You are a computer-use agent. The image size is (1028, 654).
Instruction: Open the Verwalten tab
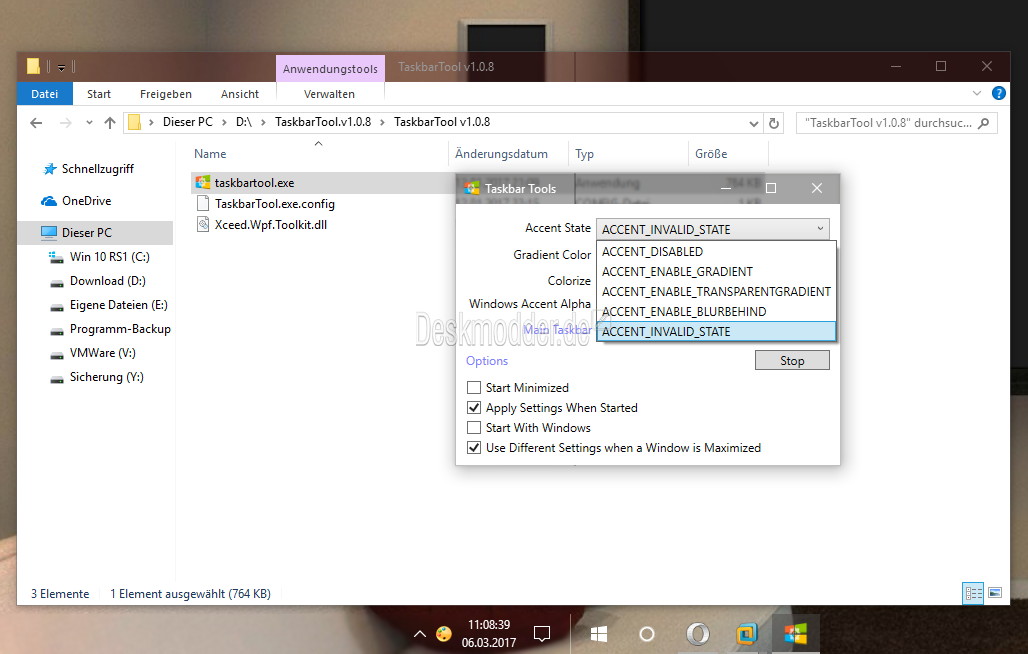[x=329, y=94]
